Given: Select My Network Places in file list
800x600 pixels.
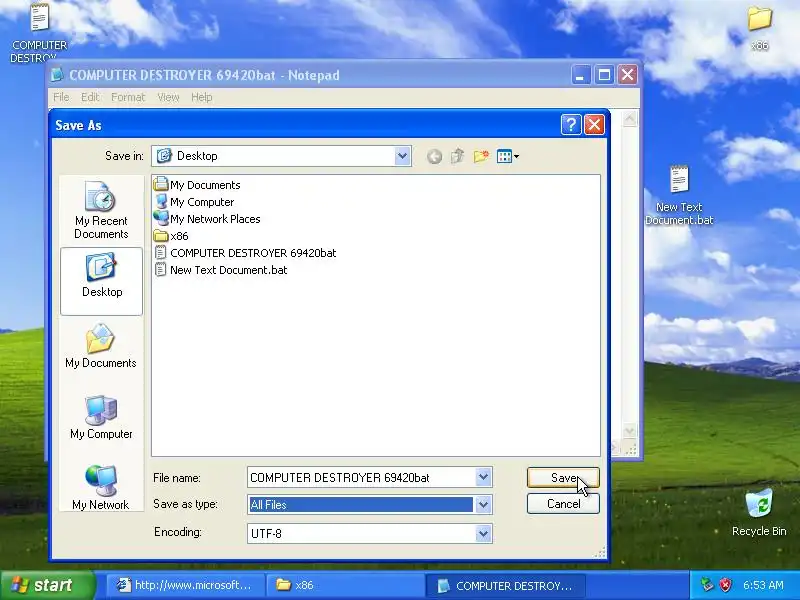Looking at the screenshot, I should coord(207,219).
